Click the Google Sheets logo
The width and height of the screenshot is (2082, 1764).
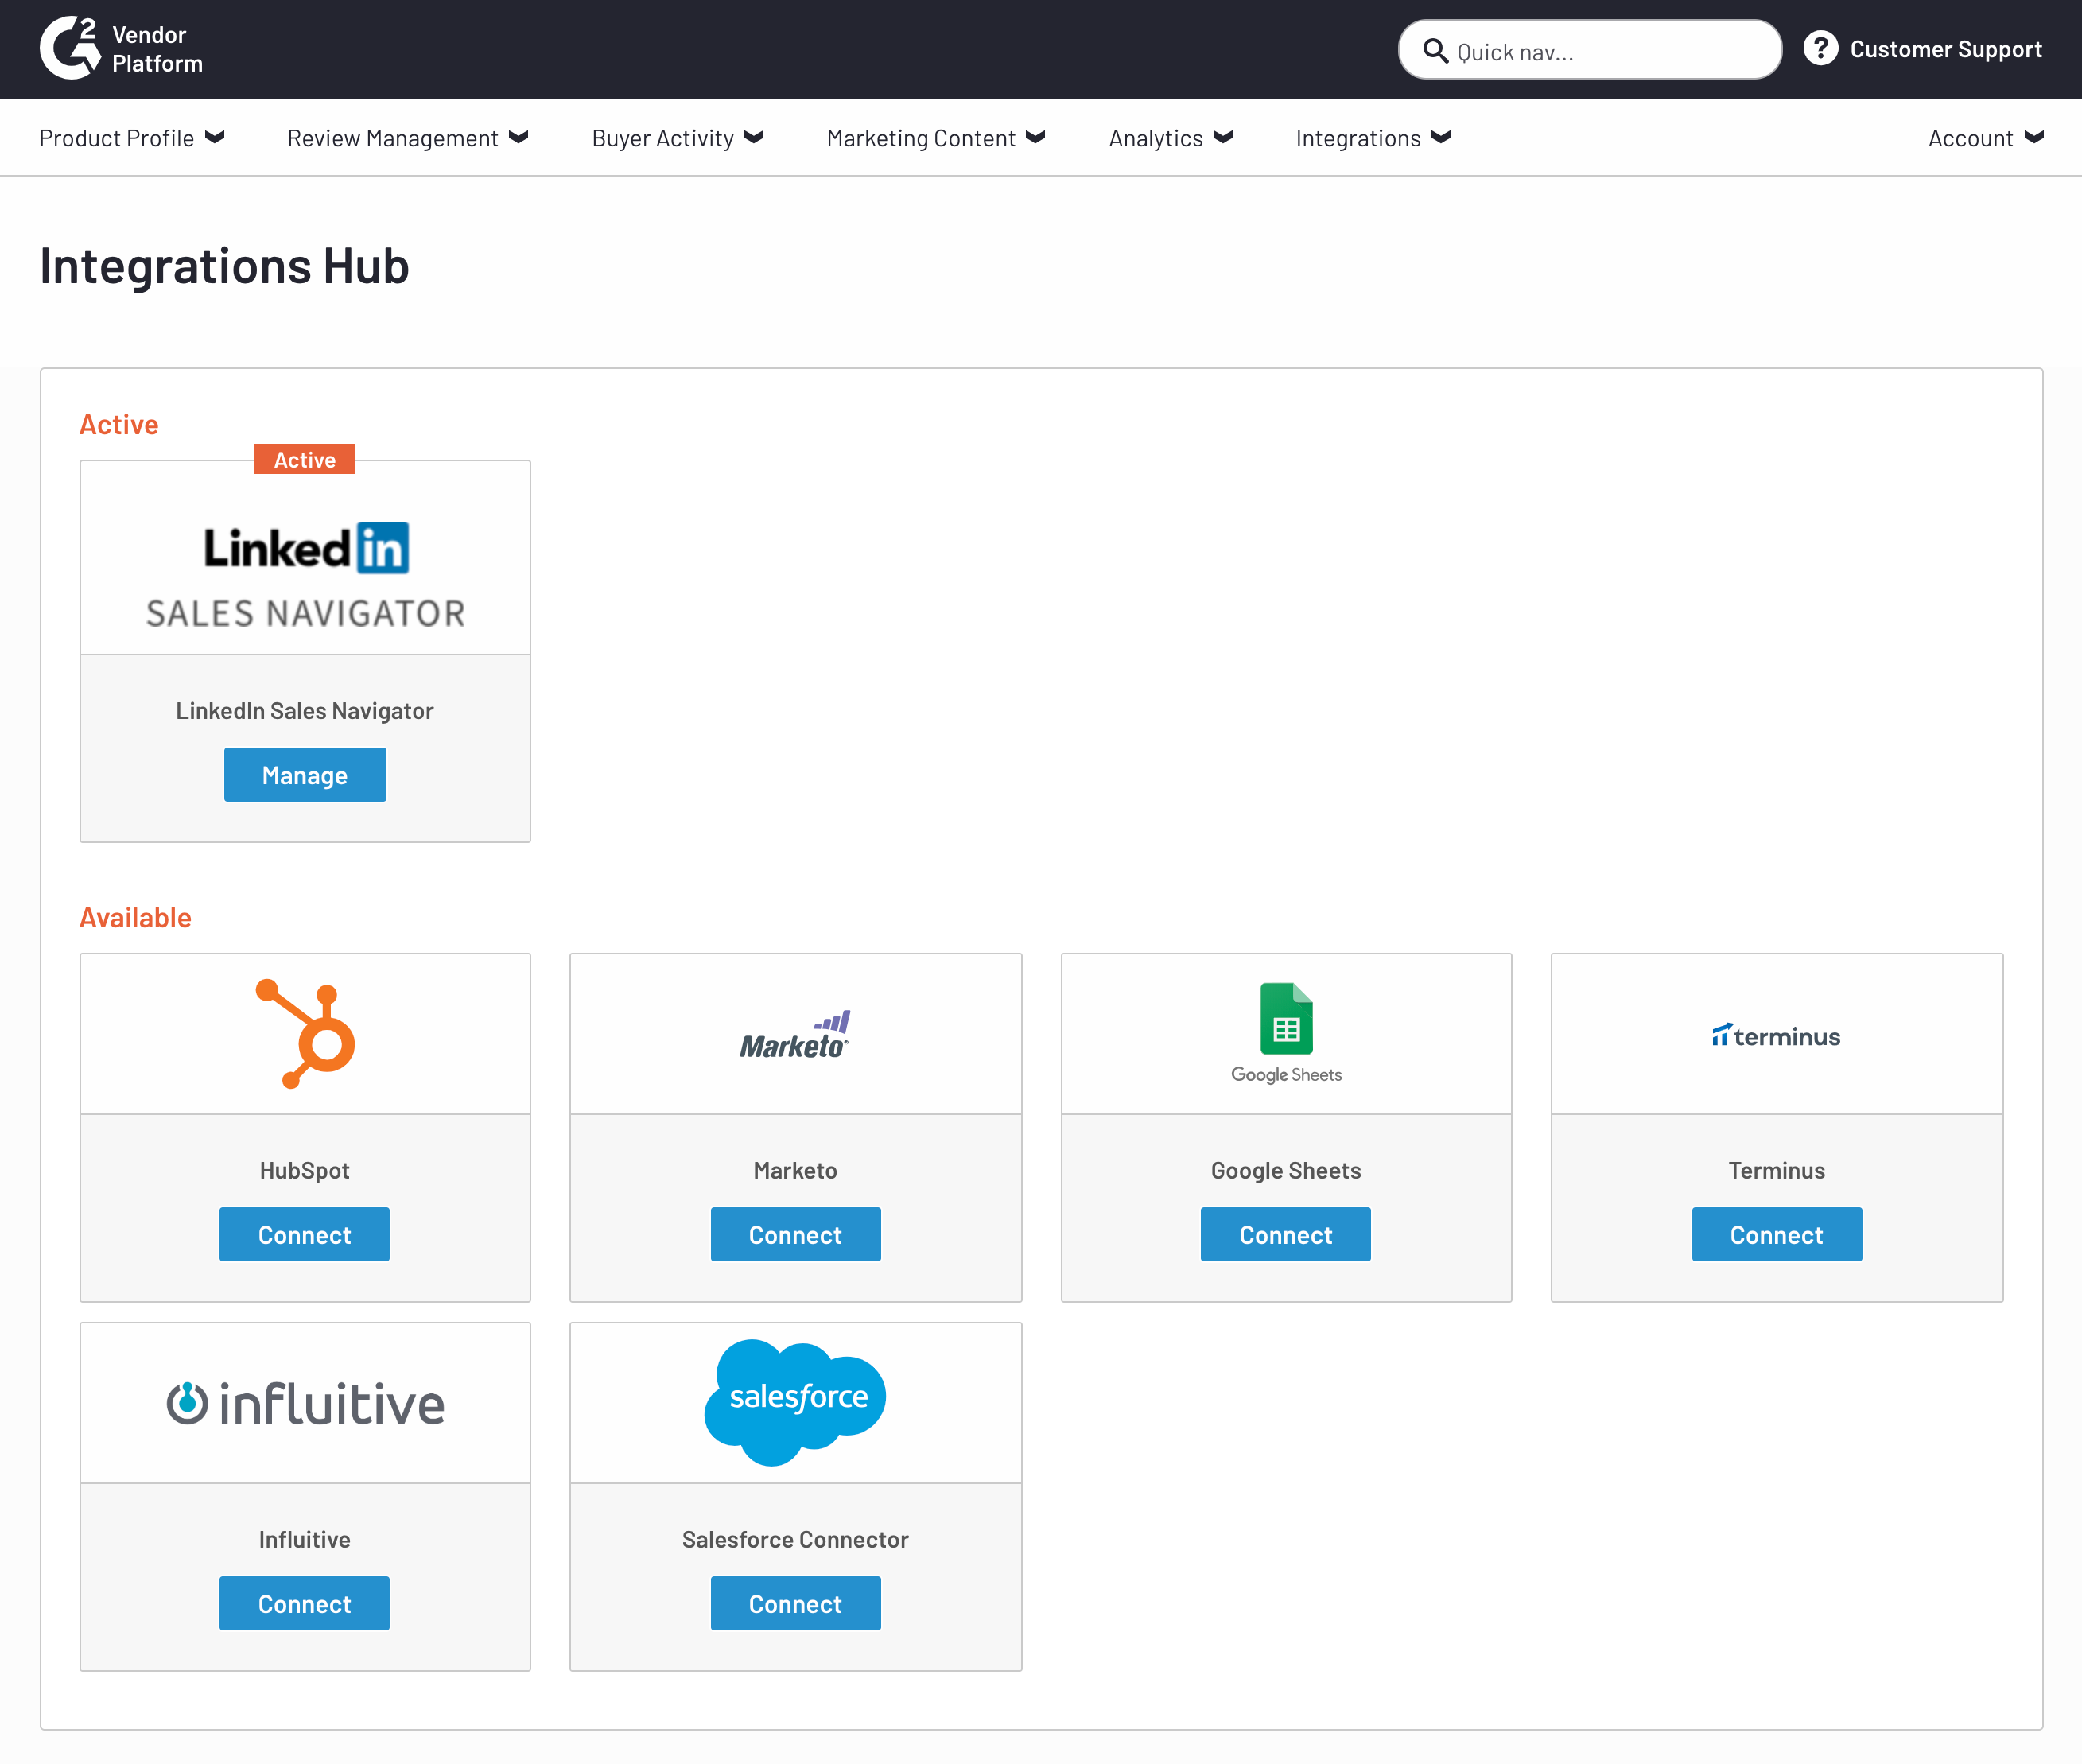1286,1033
